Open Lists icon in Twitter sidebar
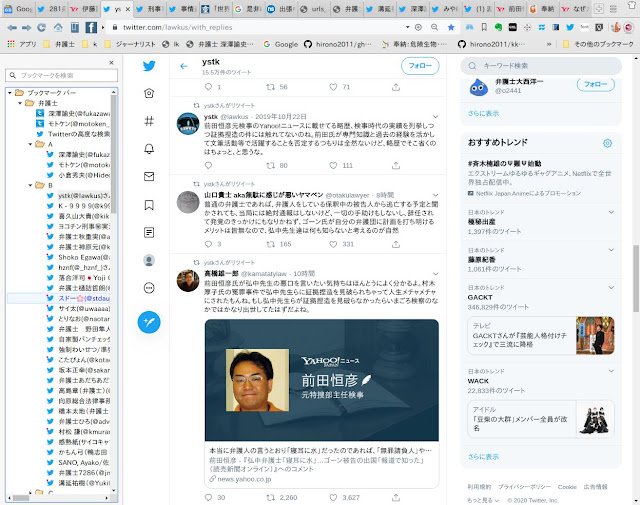Image resolution: width=640 pixels, height=505 pixels. click(x=149, y=232)
